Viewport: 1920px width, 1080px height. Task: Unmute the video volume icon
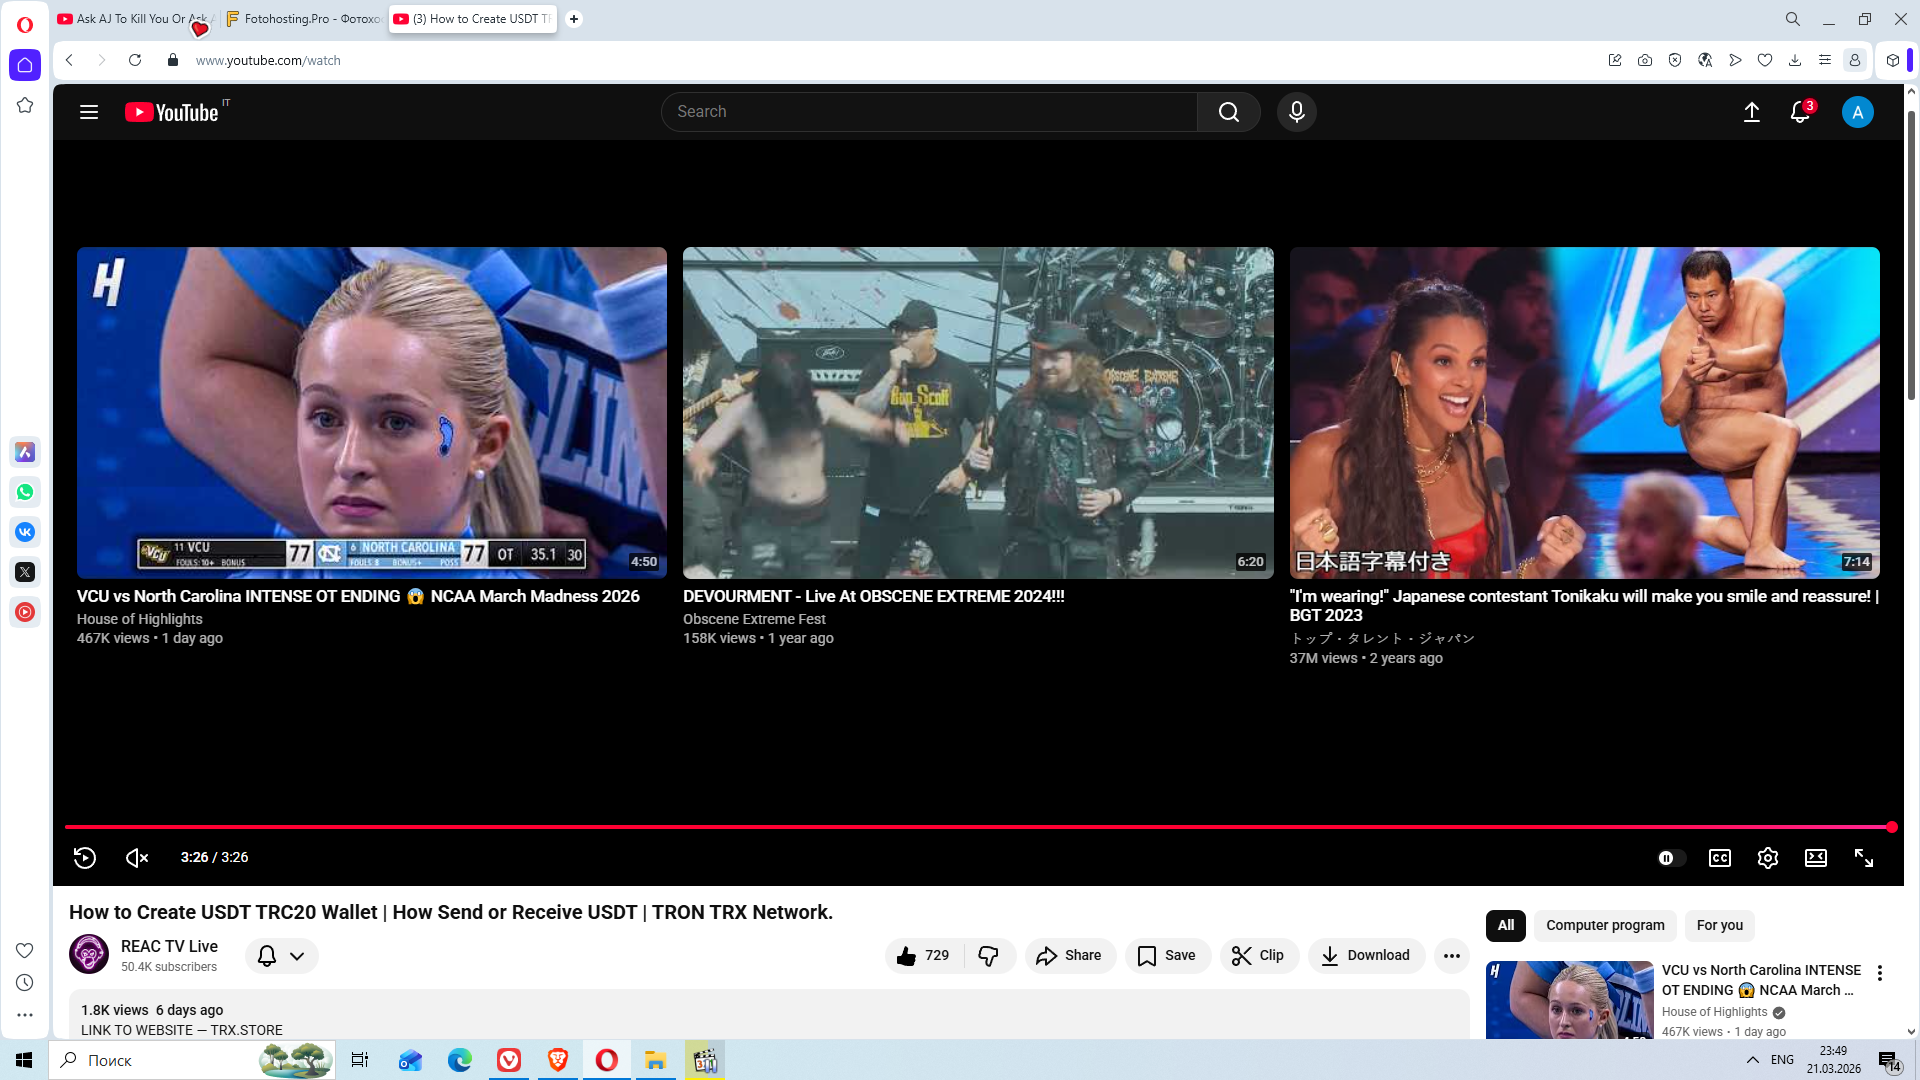pyautogui.click(x=137, y=858)
